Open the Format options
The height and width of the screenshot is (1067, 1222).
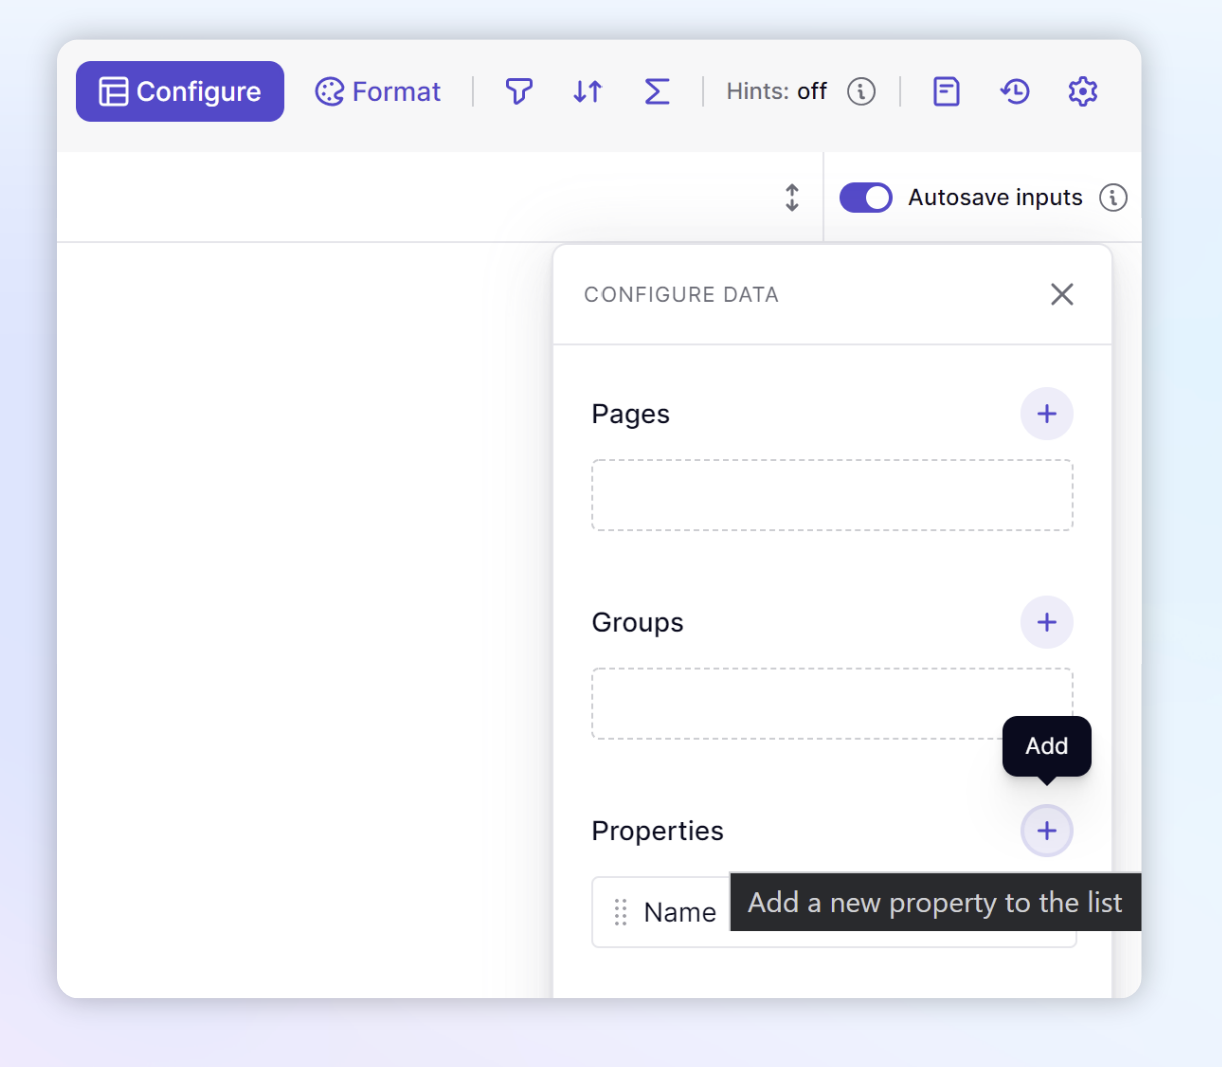coord(378,91)
